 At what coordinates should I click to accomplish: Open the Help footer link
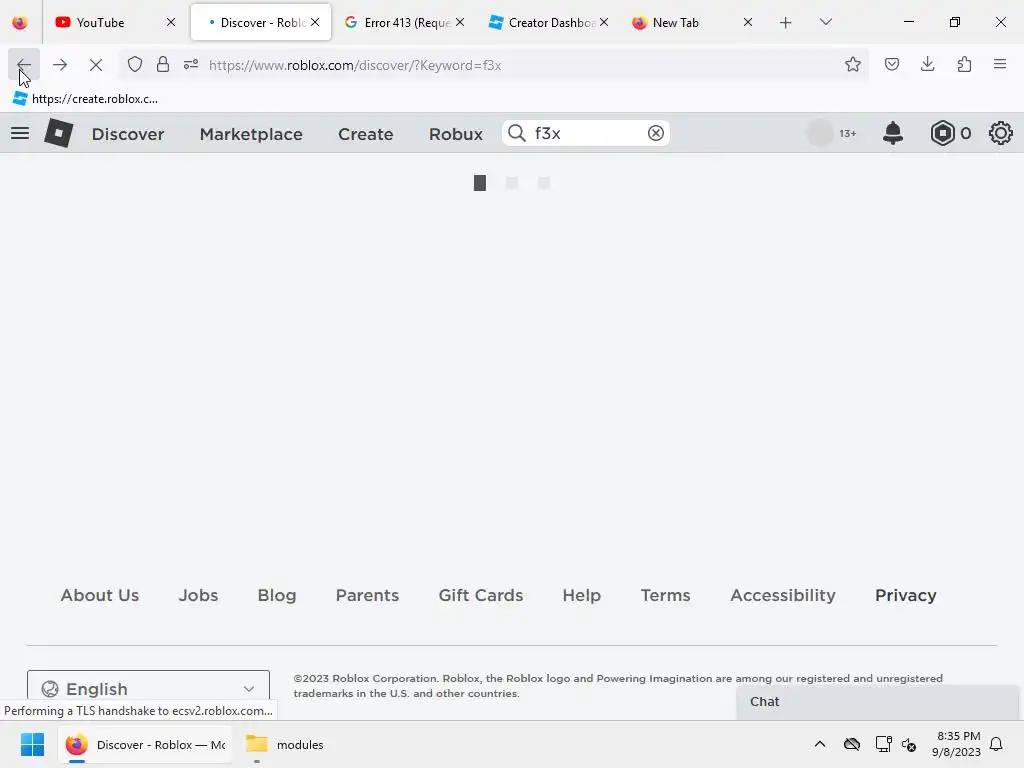pos(581,595)
